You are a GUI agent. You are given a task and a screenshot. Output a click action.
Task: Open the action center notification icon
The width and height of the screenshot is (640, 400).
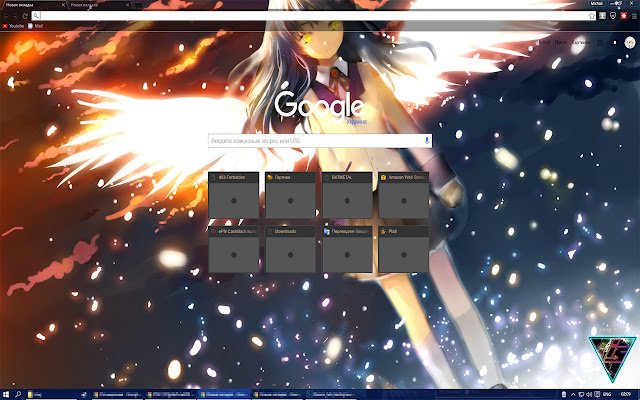597,394
